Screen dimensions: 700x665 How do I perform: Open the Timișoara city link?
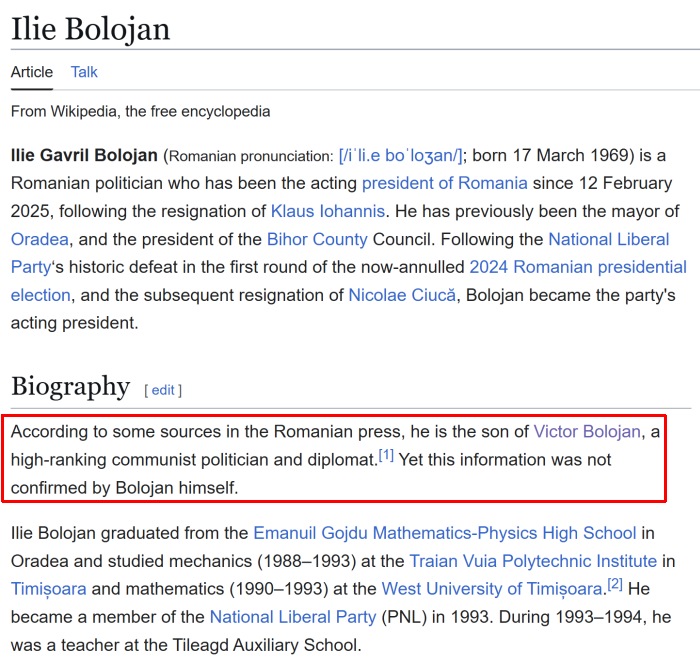[49, 590]
